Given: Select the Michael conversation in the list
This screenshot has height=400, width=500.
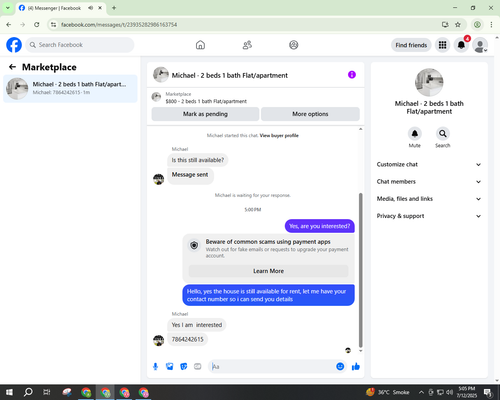Looking at the screenshot, I should [70, 88].
